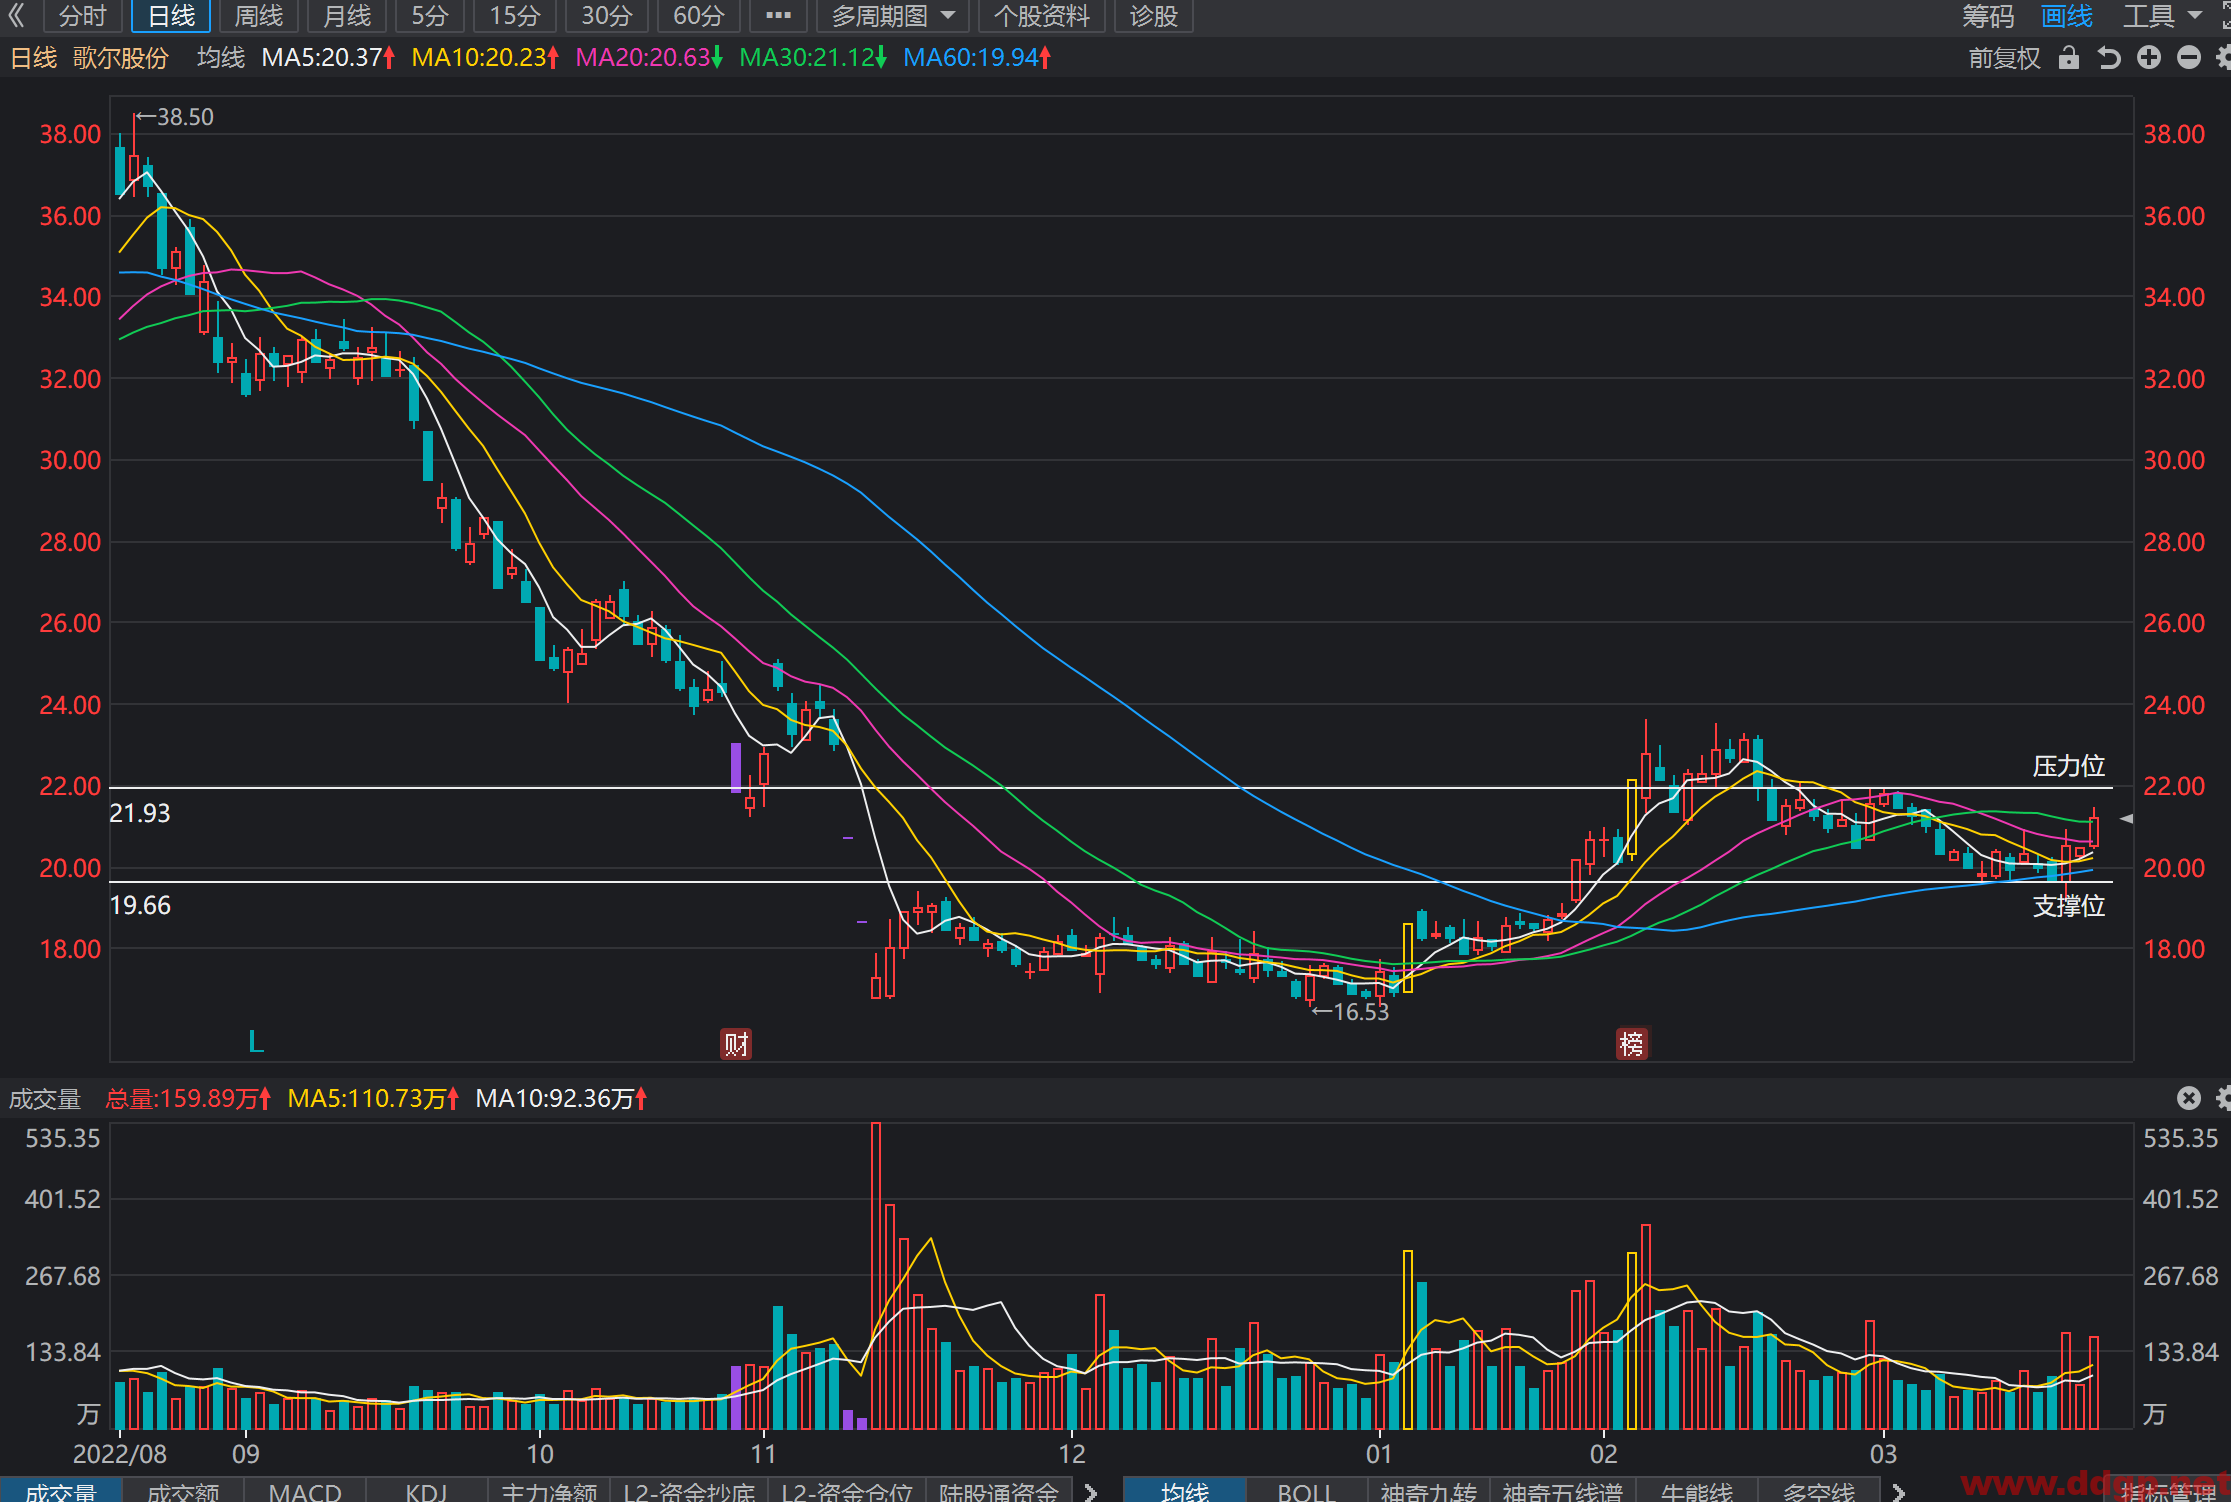This screenshot has width=2231, height=1502.
Task: Click the undo arrow icon
Action: click(2109, 58)
